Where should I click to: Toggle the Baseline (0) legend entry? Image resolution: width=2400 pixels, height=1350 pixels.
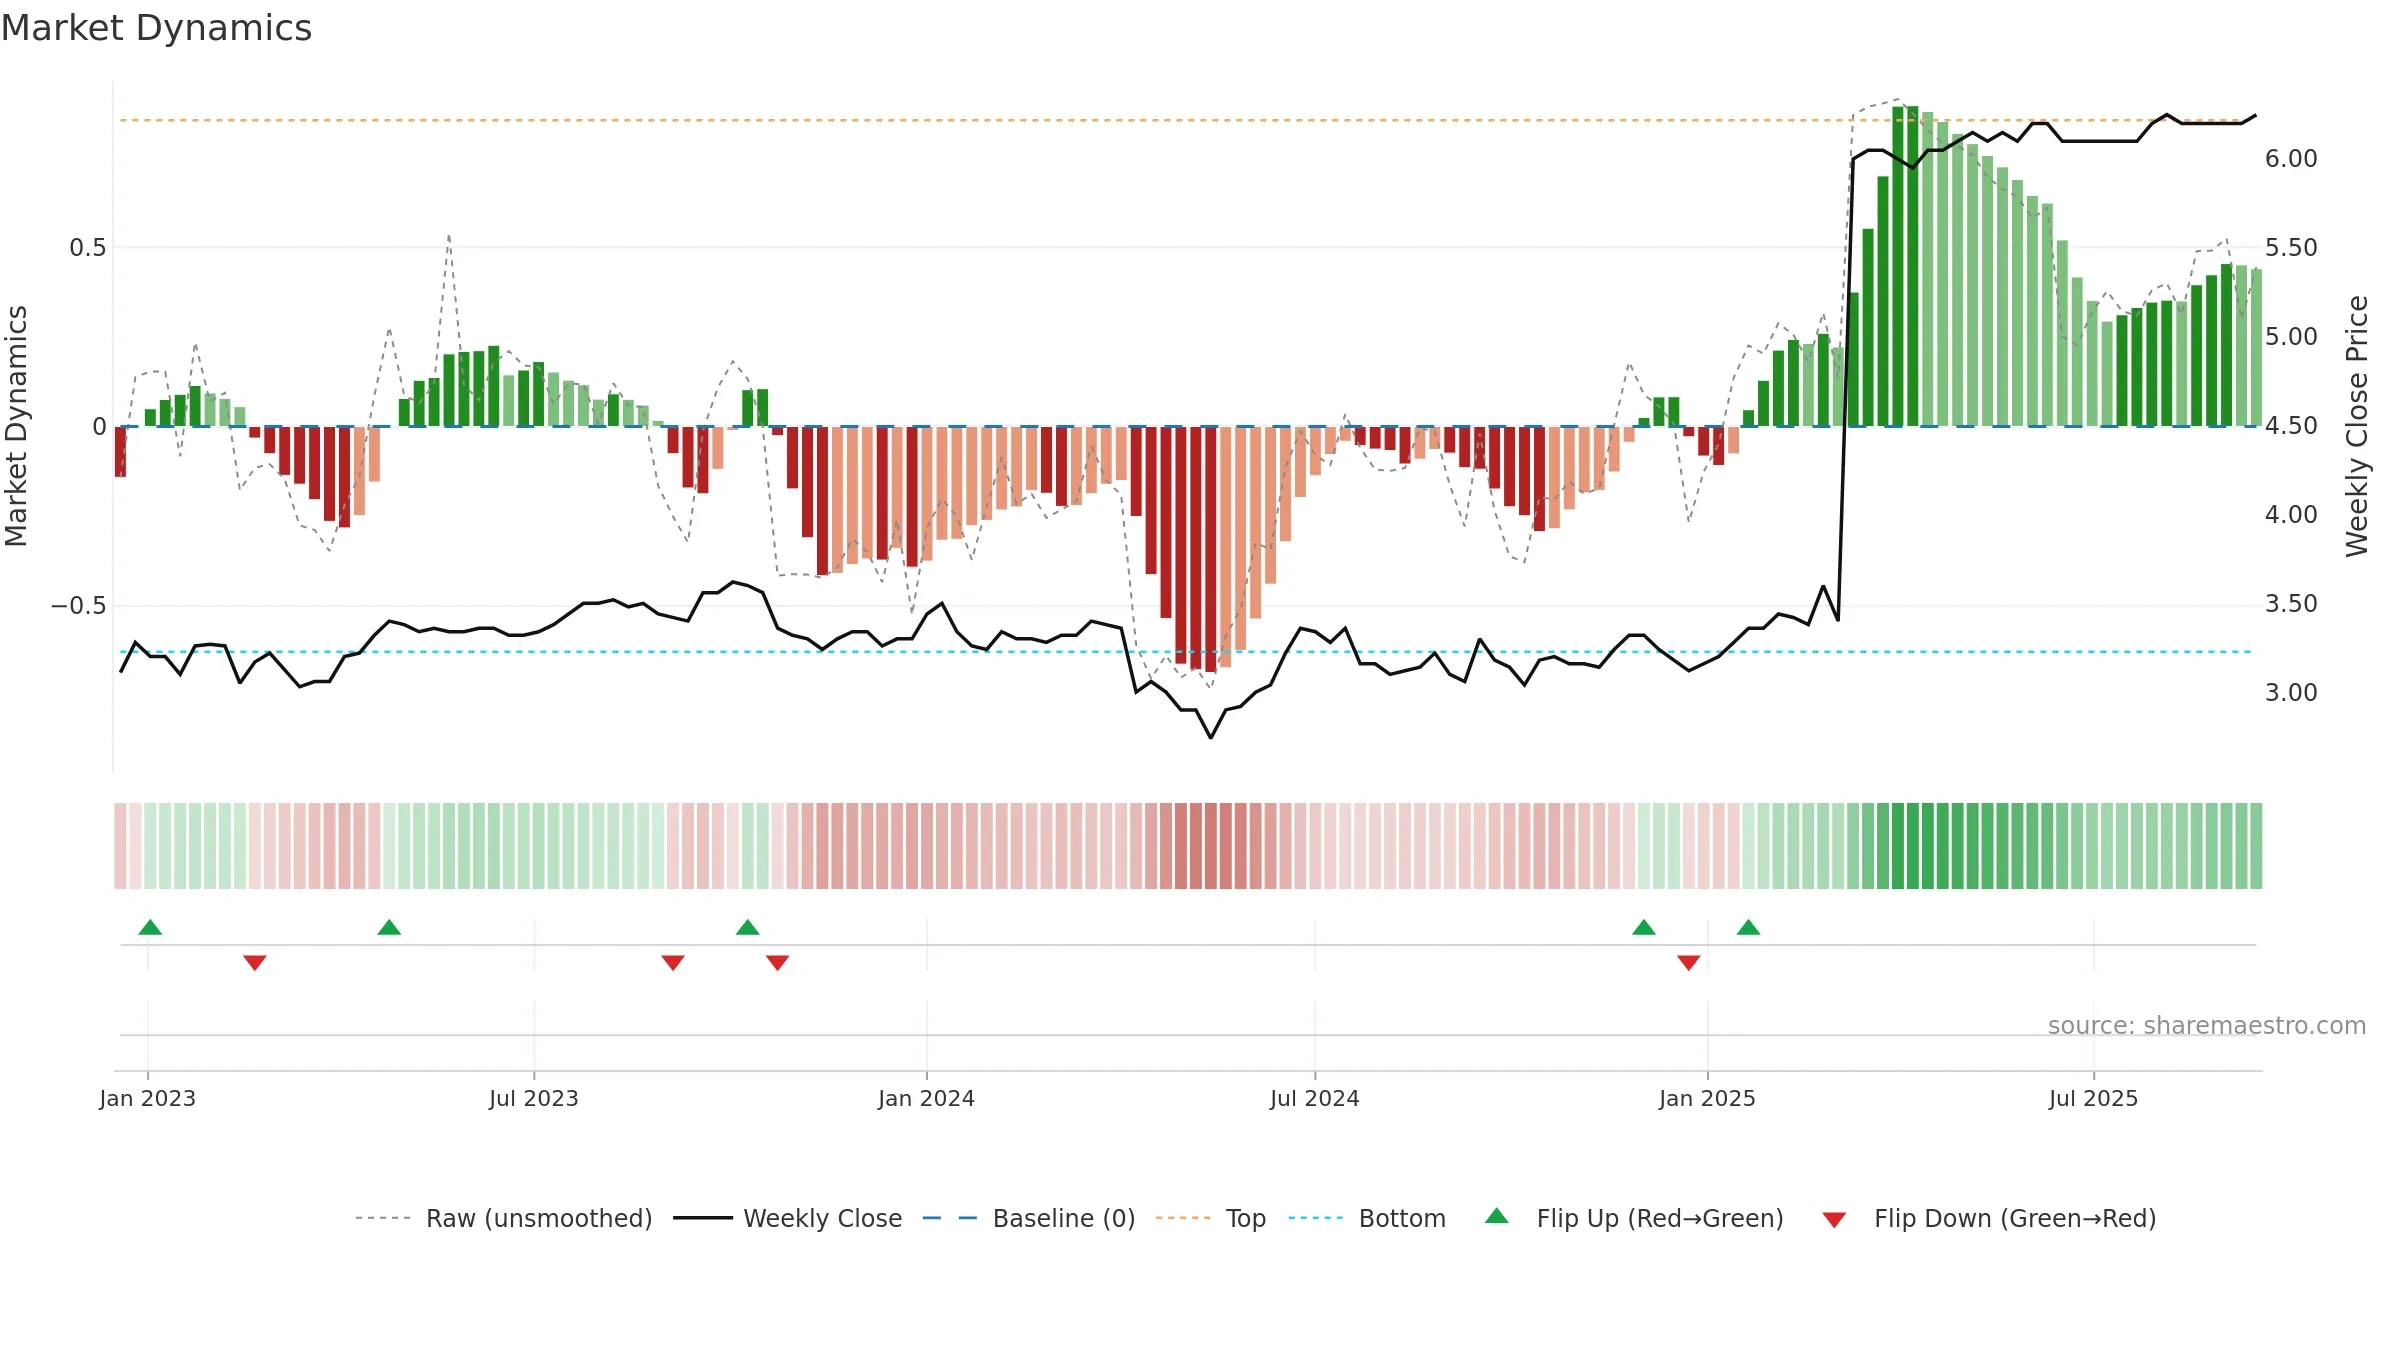[1029, 1218]
